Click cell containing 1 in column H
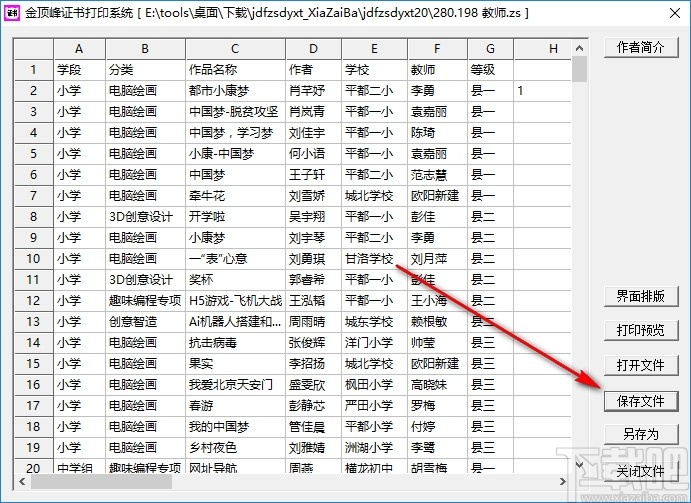The height and width of the screenshot is (503, 691). pyautogui.click(x=543, y=91)
